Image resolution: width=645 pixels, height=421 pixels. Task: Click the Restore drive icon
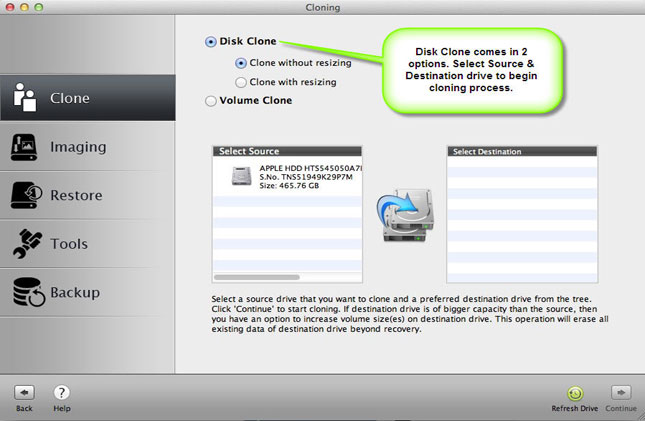coord(26,195)
